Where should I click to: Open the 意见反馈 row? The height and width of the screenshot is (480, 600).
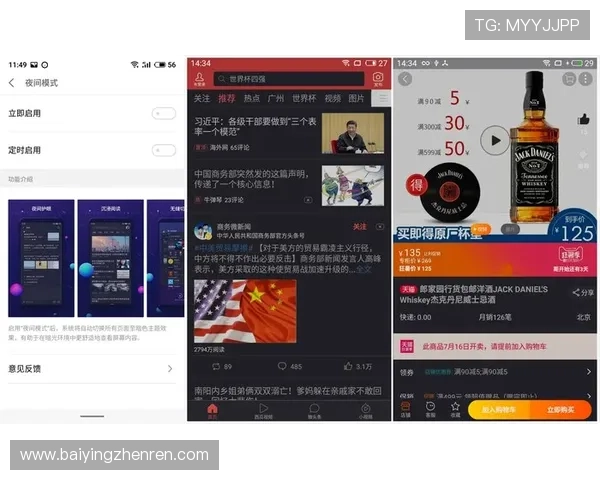pyautogui.click(x=92, y=369)
